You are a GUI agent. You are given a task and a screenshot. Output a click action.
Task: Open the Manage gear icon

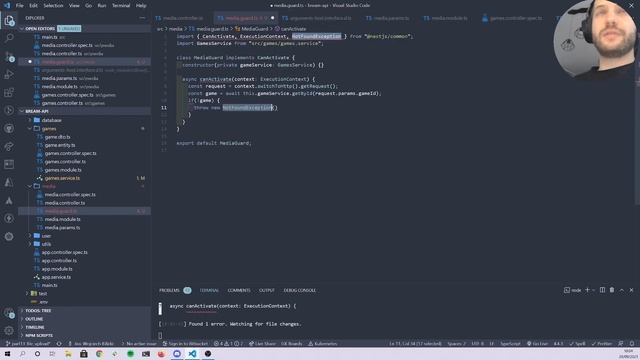coord(9,330)
